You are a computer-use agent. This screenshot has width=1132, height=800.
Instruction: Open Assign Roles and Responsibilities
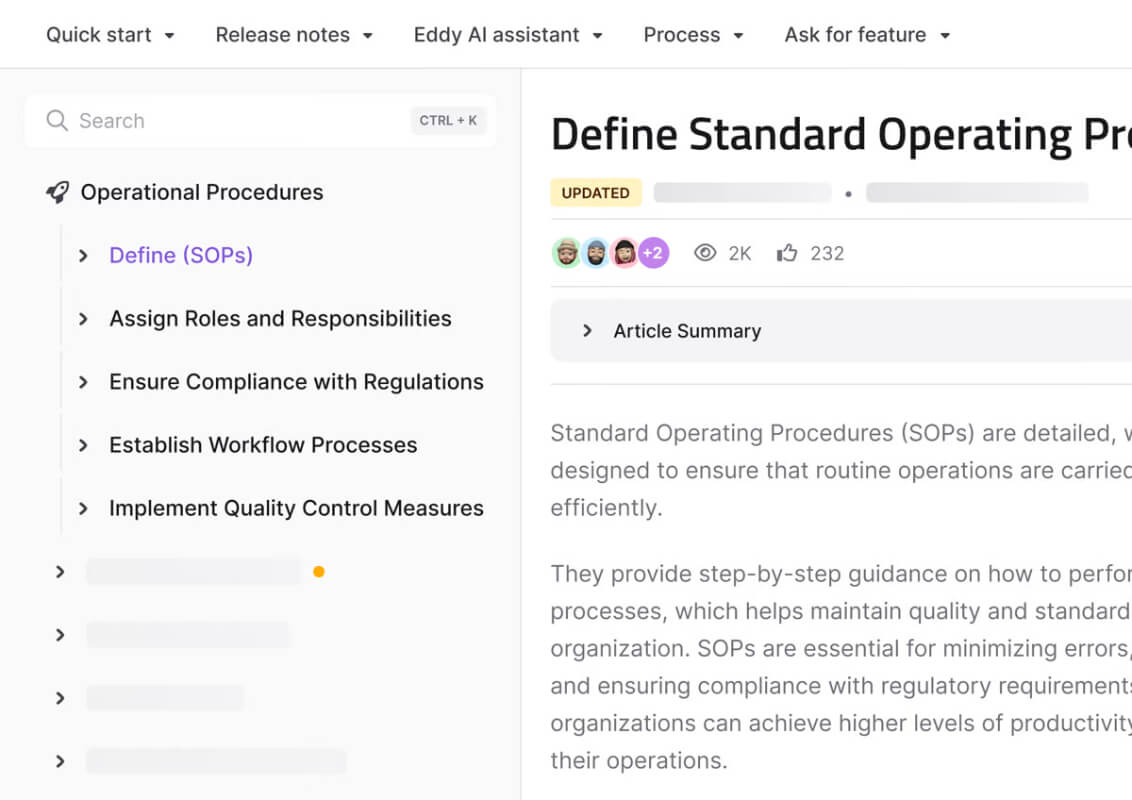pos(280,318)
